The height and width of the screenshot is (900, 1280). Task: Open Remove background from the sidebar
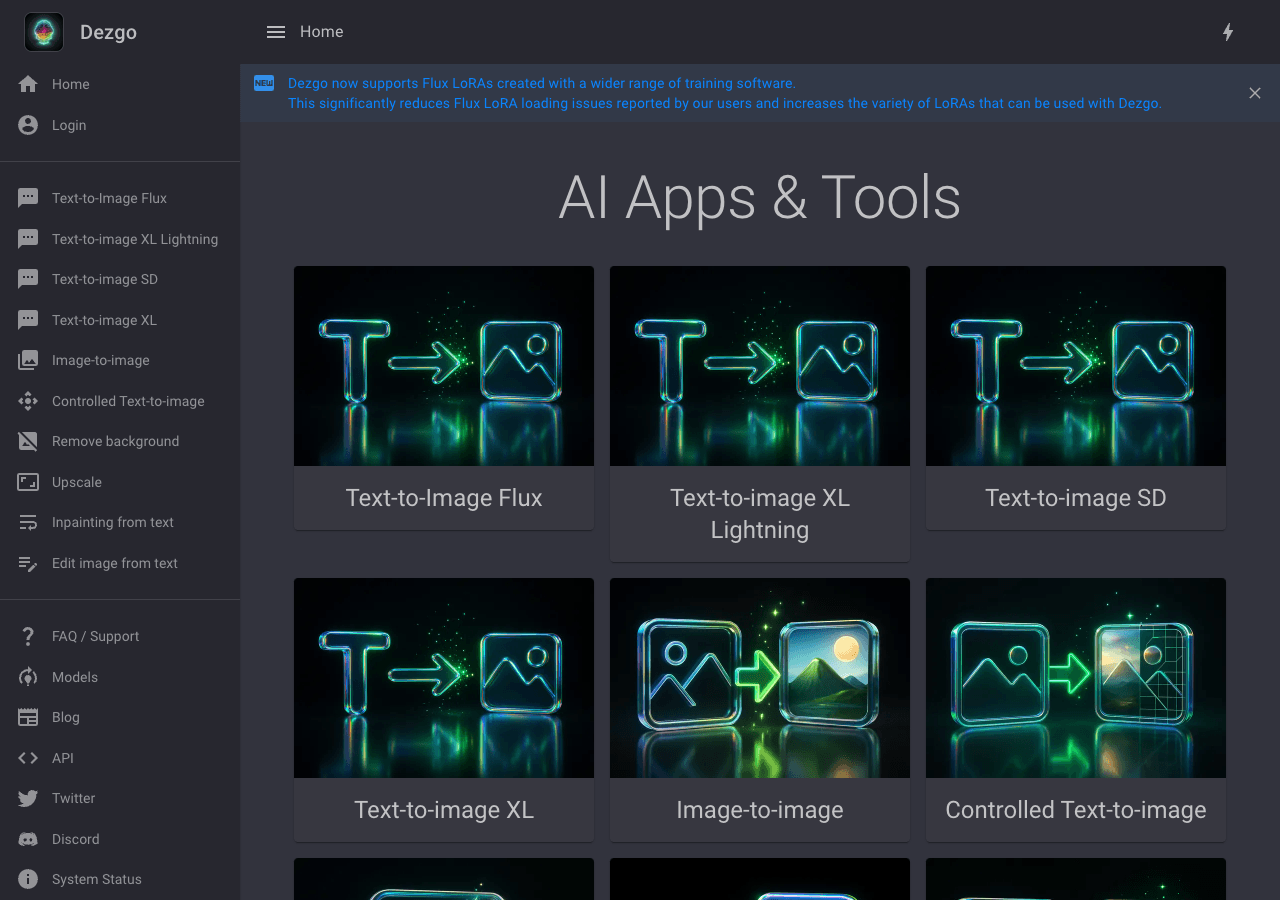tap(120, 441)
